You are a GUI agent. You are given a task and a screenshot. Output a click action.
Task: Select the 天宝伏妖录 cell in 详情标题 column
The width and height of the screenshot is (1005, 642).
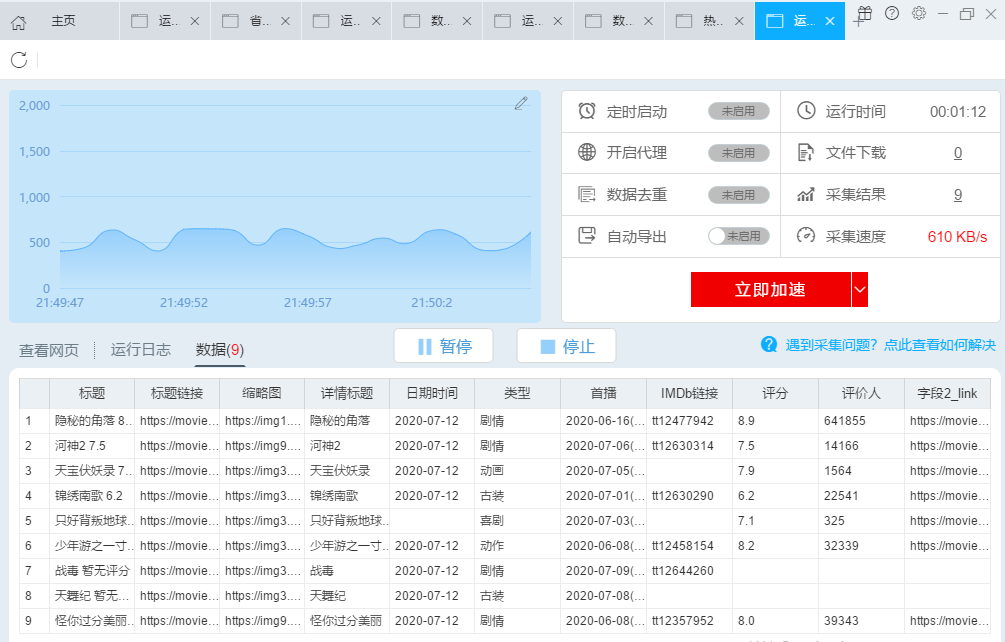click(347, 471)
